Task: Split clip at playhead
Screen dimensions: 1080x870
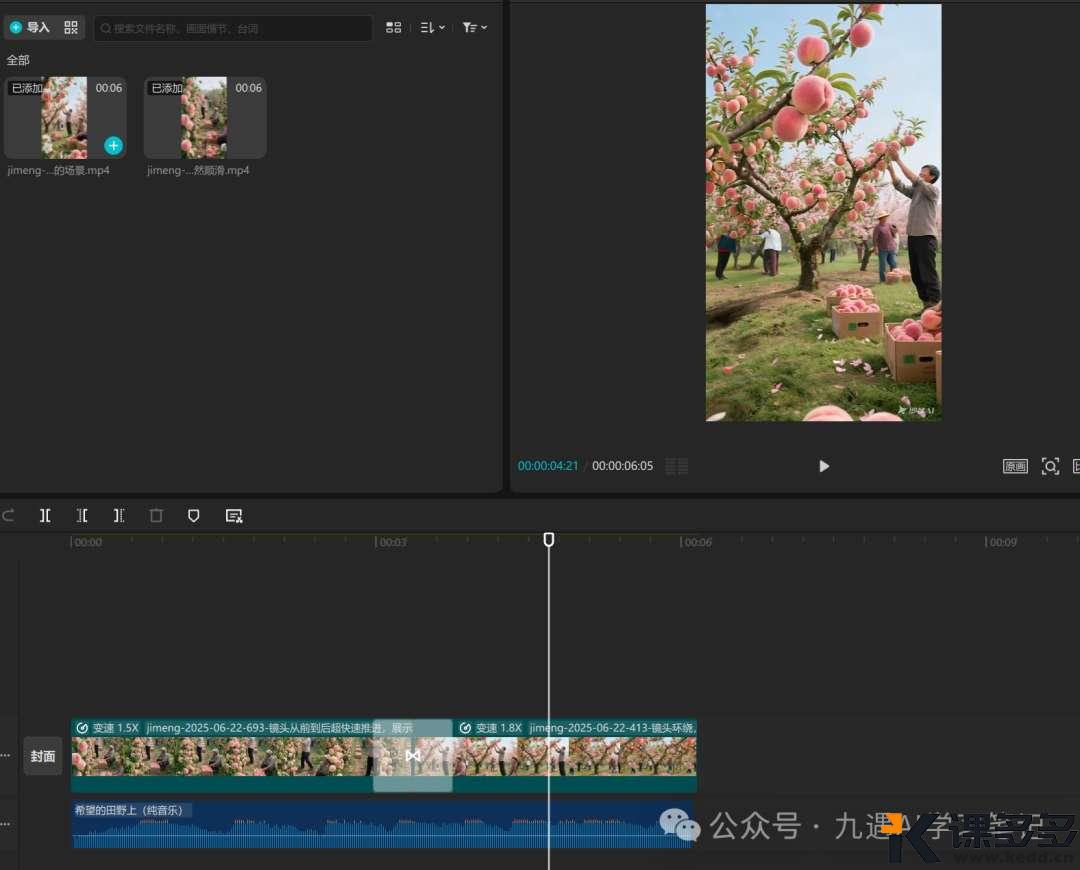Action: pos(45,516)
